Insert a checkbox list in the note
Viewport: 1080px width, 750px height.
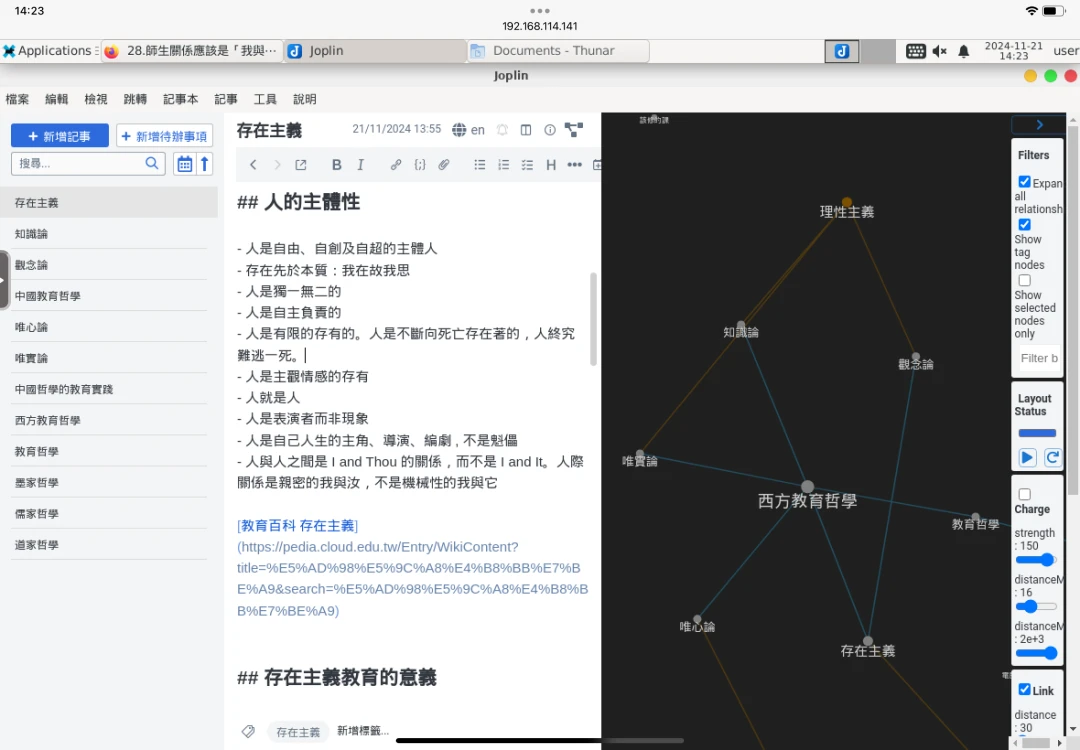(x=527, y=165)
